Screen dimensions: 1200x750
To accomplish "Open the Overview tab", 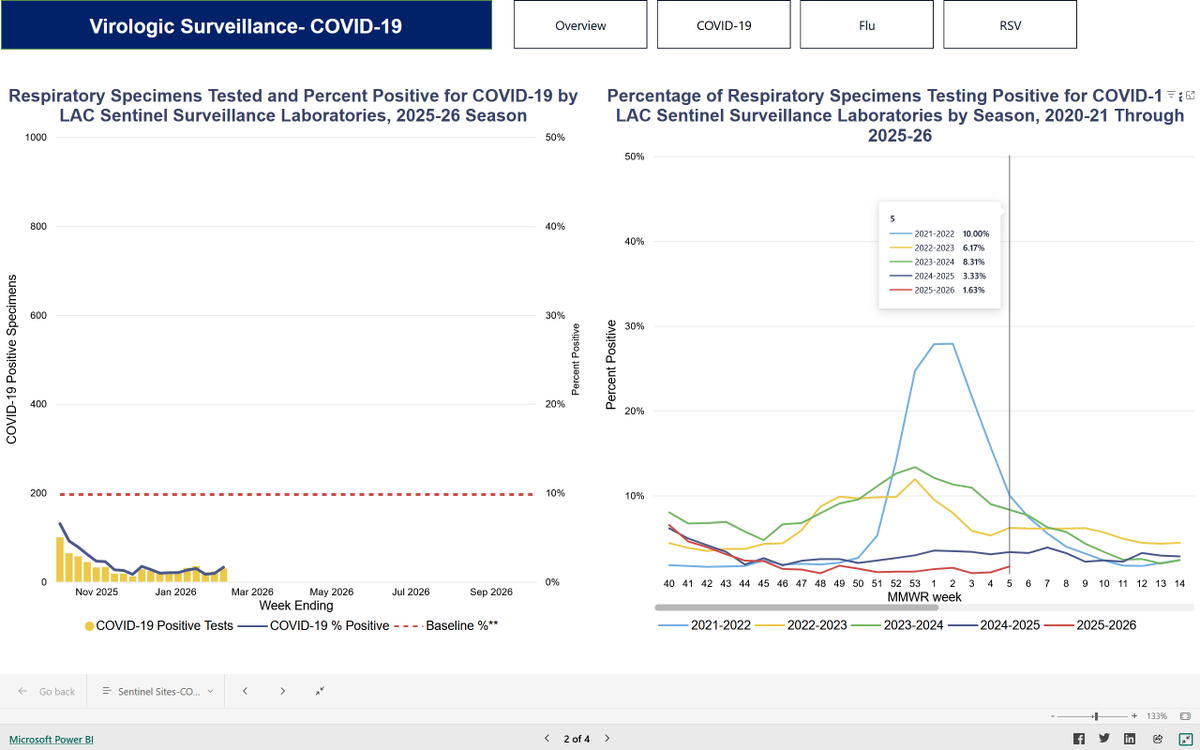I will tap(580, 25).
